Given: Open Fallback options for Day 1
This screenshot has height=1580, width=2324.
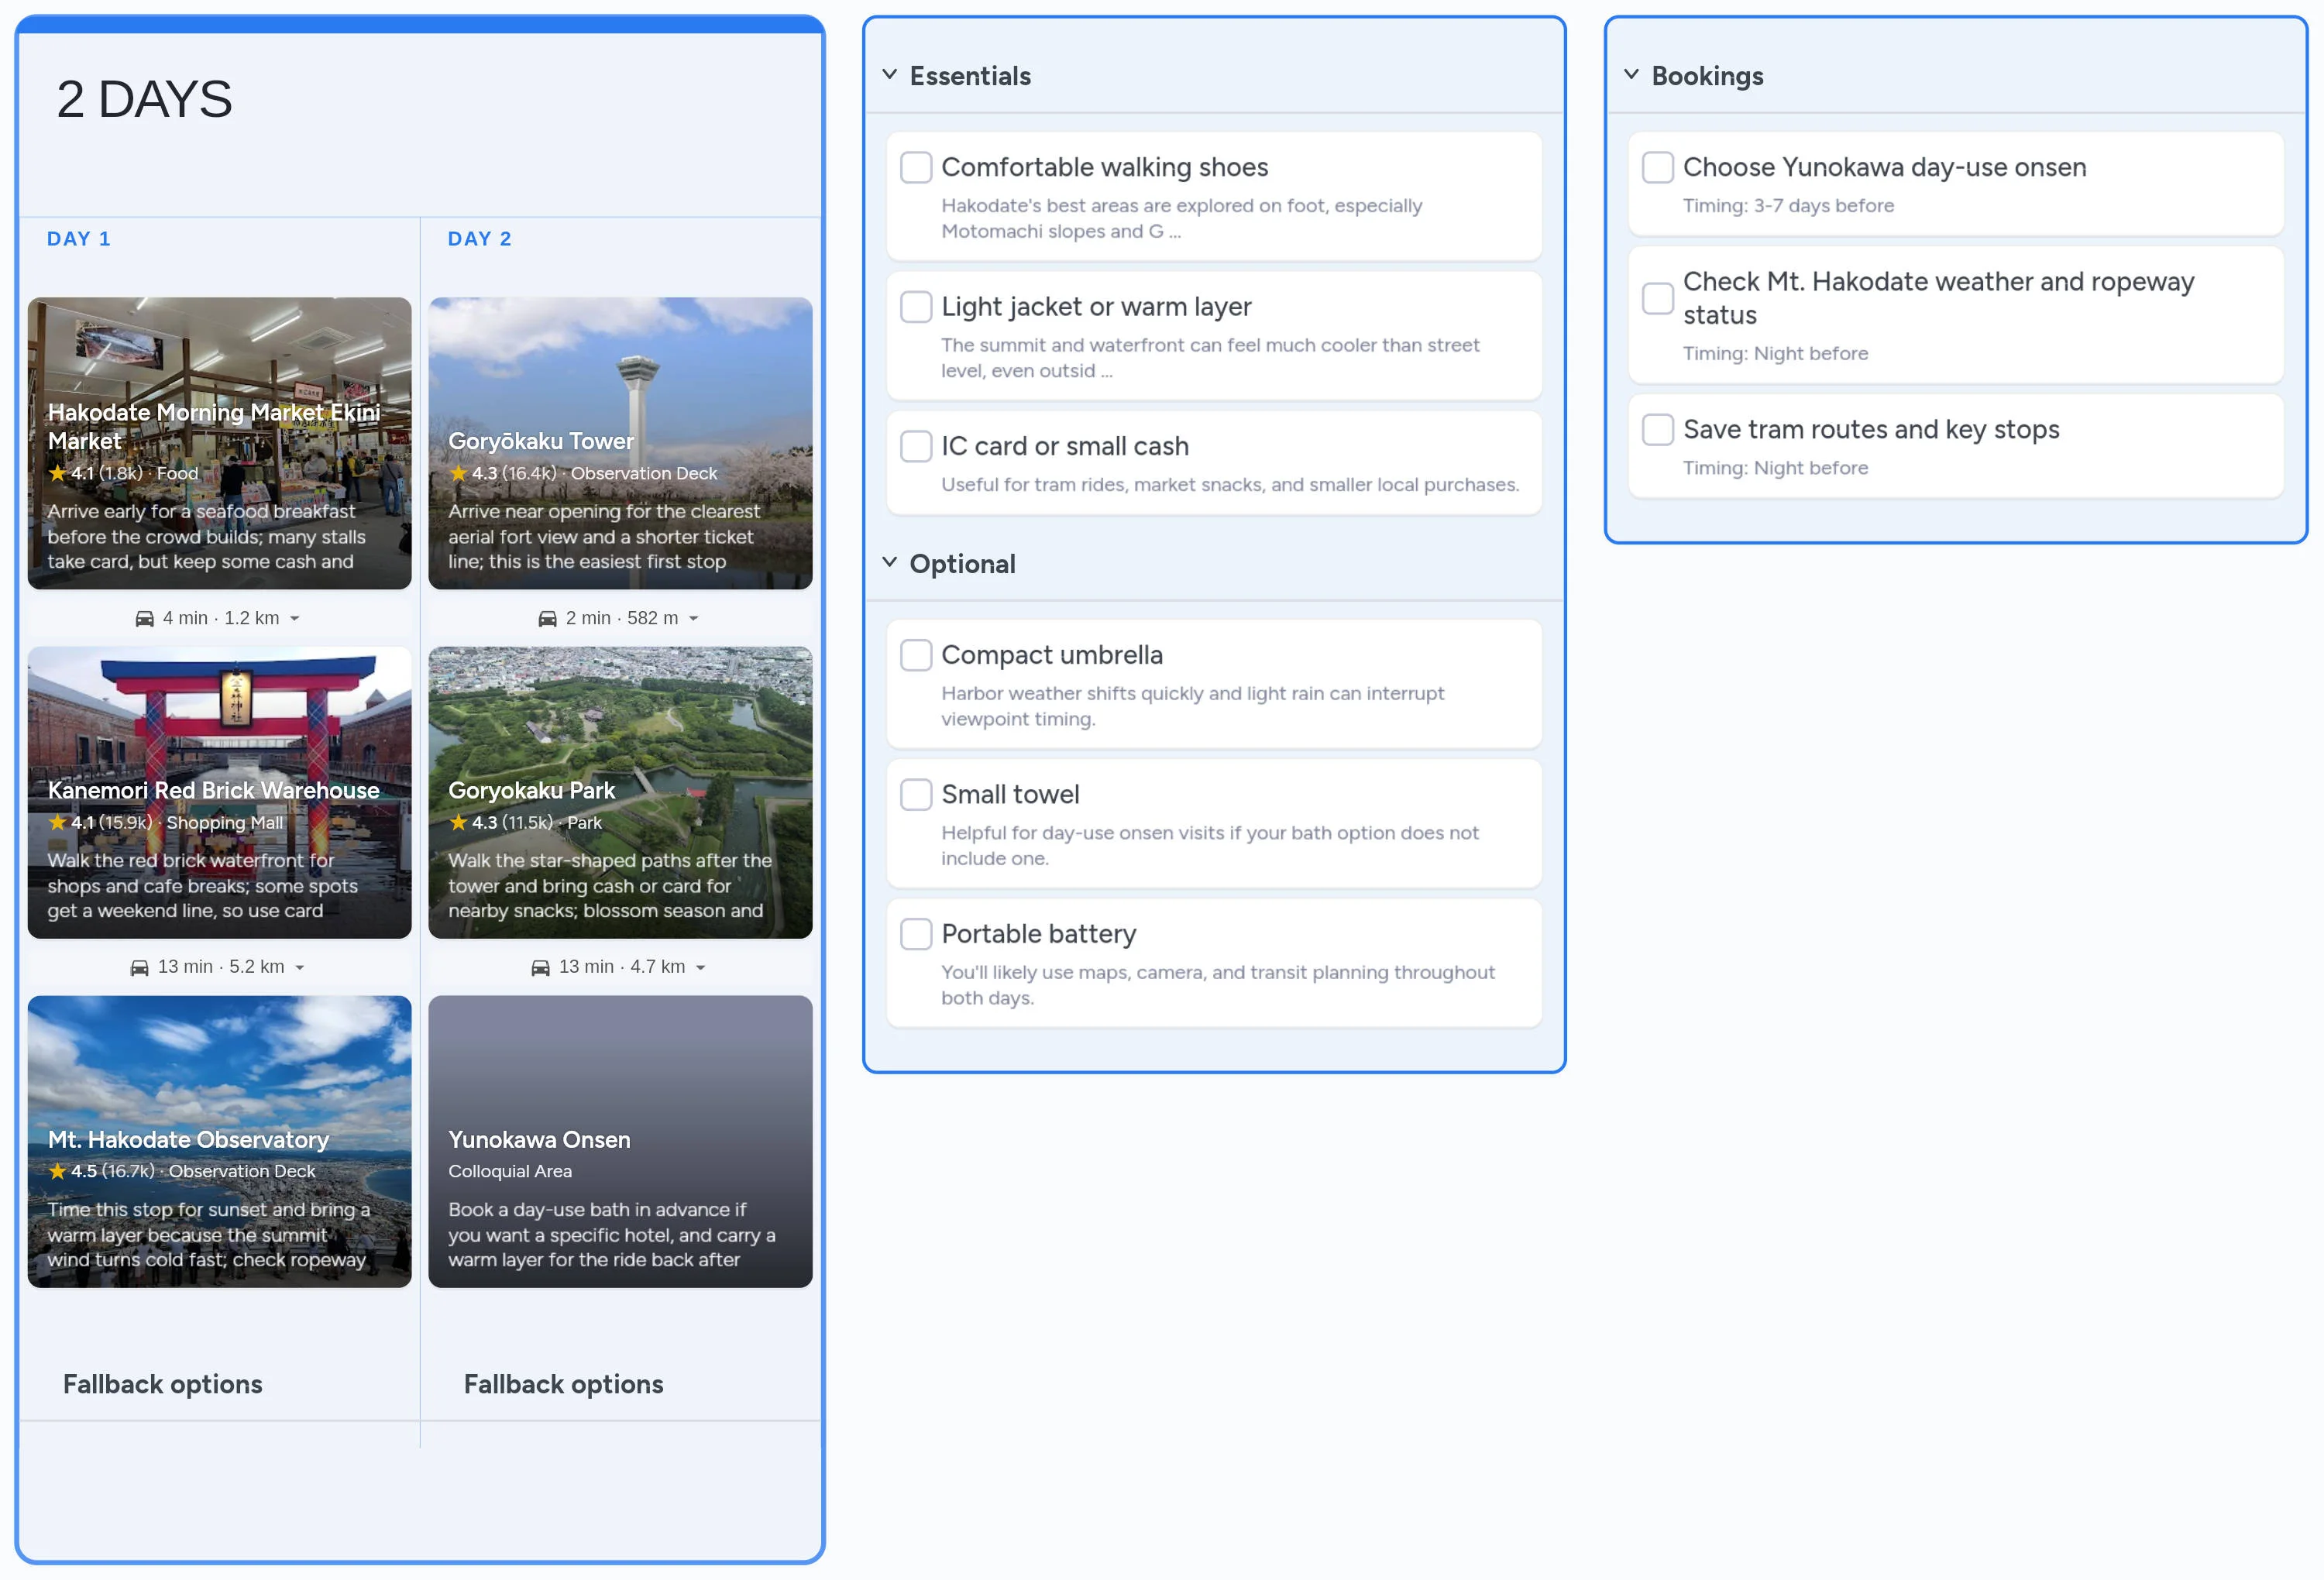Looking at the screenshot, I should pyautogui.click(x=162, y=1384).
